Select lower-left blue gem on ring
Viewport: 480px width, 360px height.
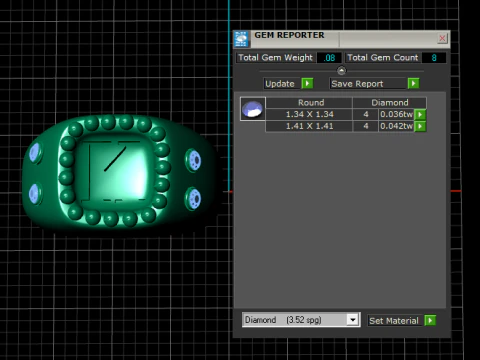tap(34, 194)
